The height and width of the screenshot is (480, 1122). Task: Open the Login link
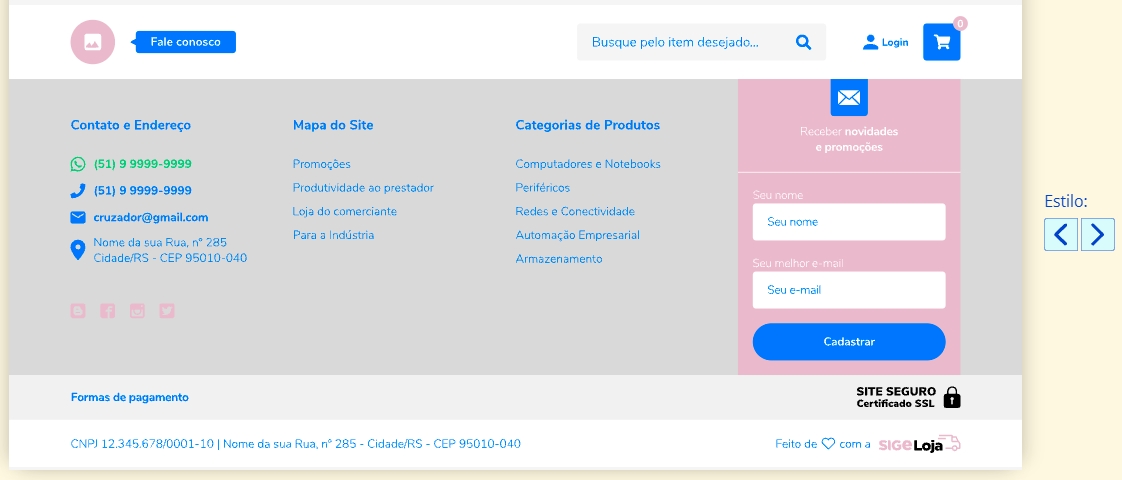(x=886, y=42)
